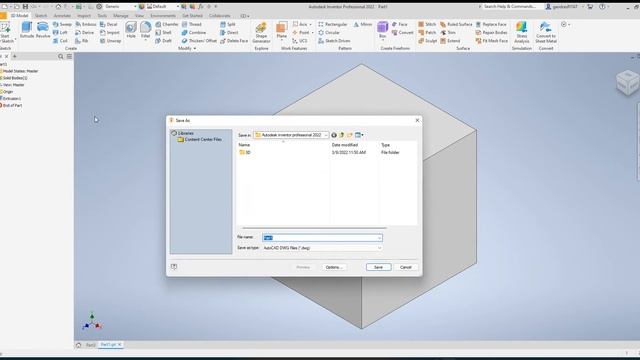This screenshot has width=640, height=360.
Task: Select the Libraries tree item
Action: tap(182, 133)
